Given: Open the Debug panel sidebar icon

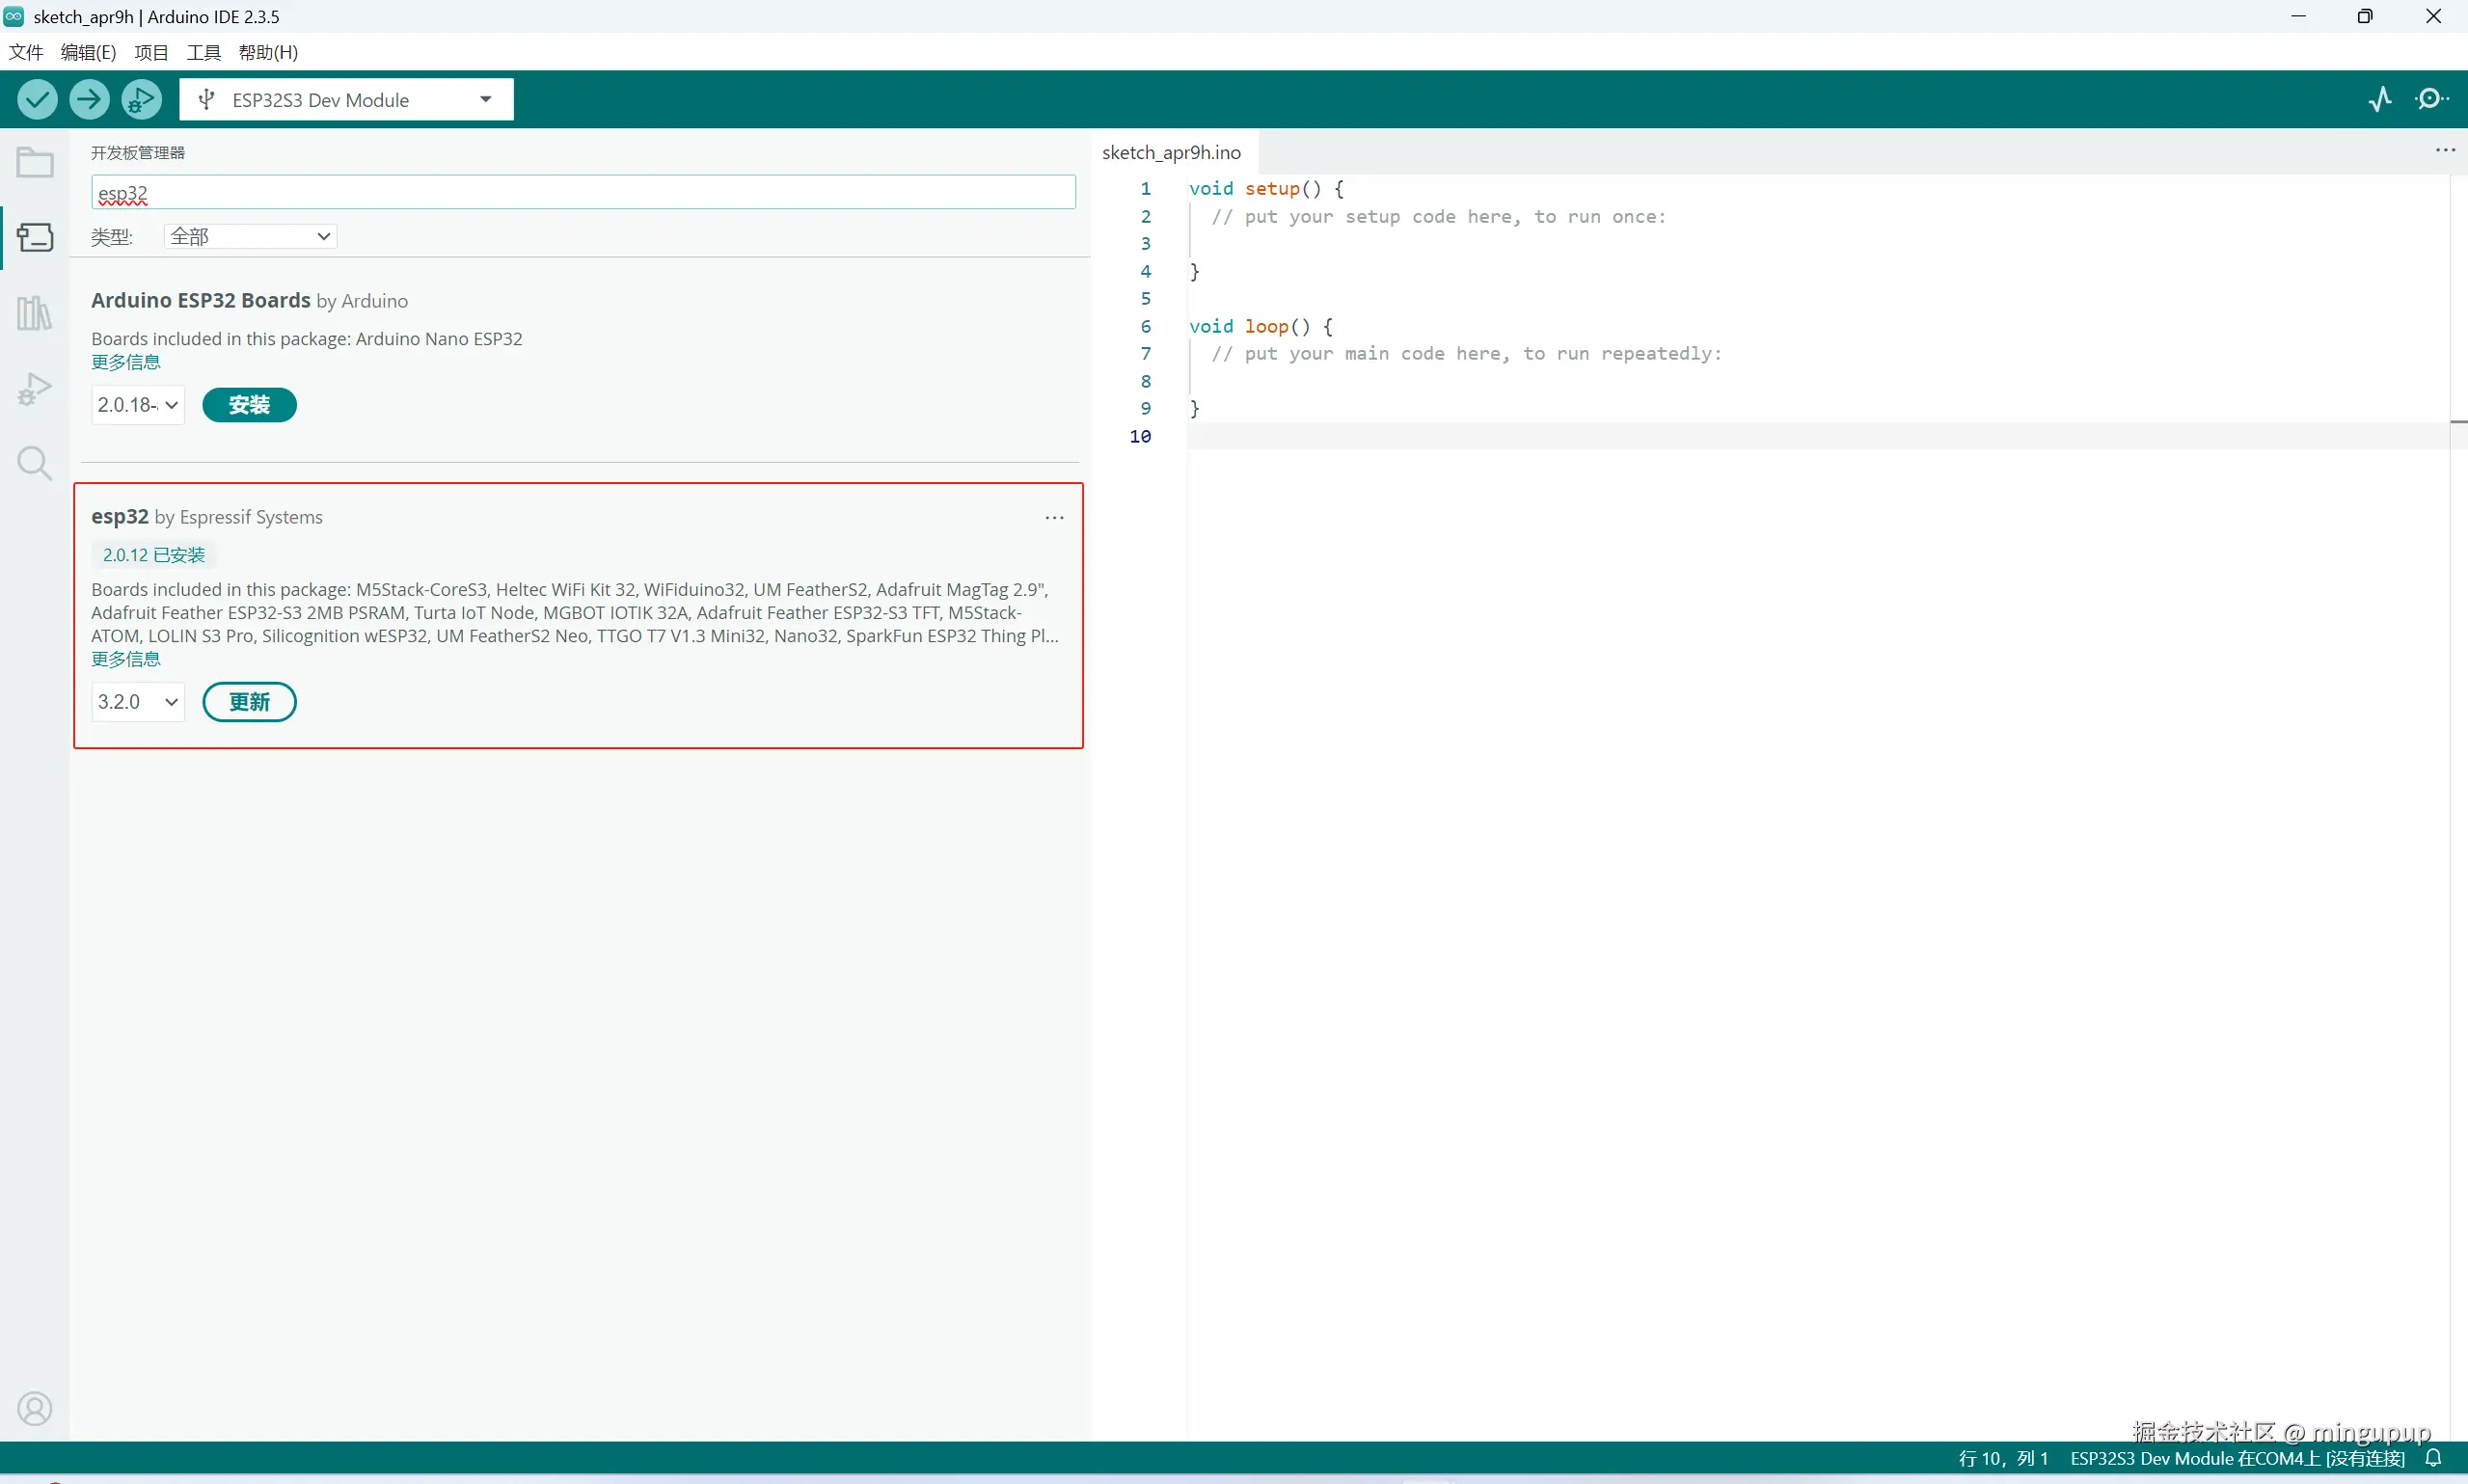Looking at the screenshot, I should tap(35, 388).
